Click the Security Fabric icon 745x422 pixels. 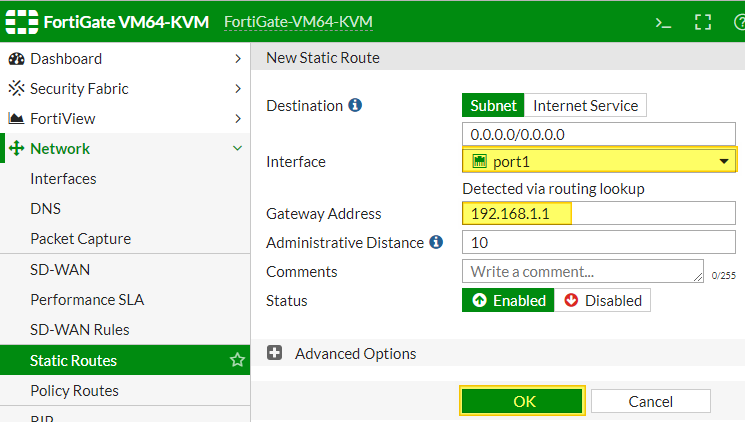[16, 88]
